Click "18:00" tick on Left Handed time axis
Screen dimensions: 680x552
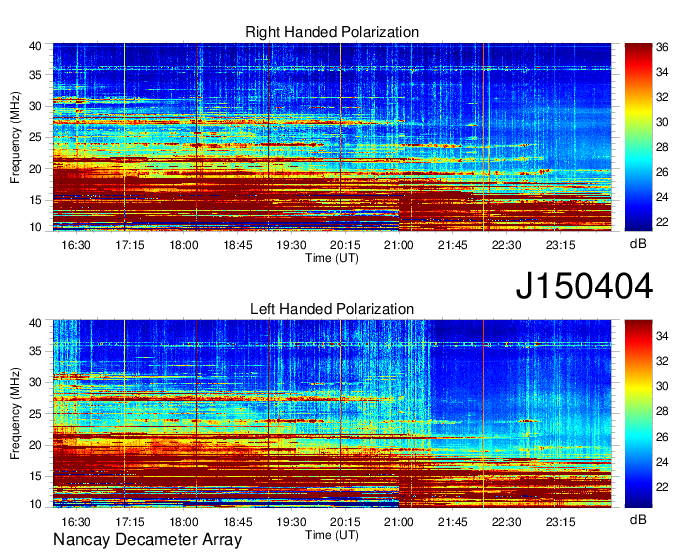pyautogui.click(x=183, y=521)
